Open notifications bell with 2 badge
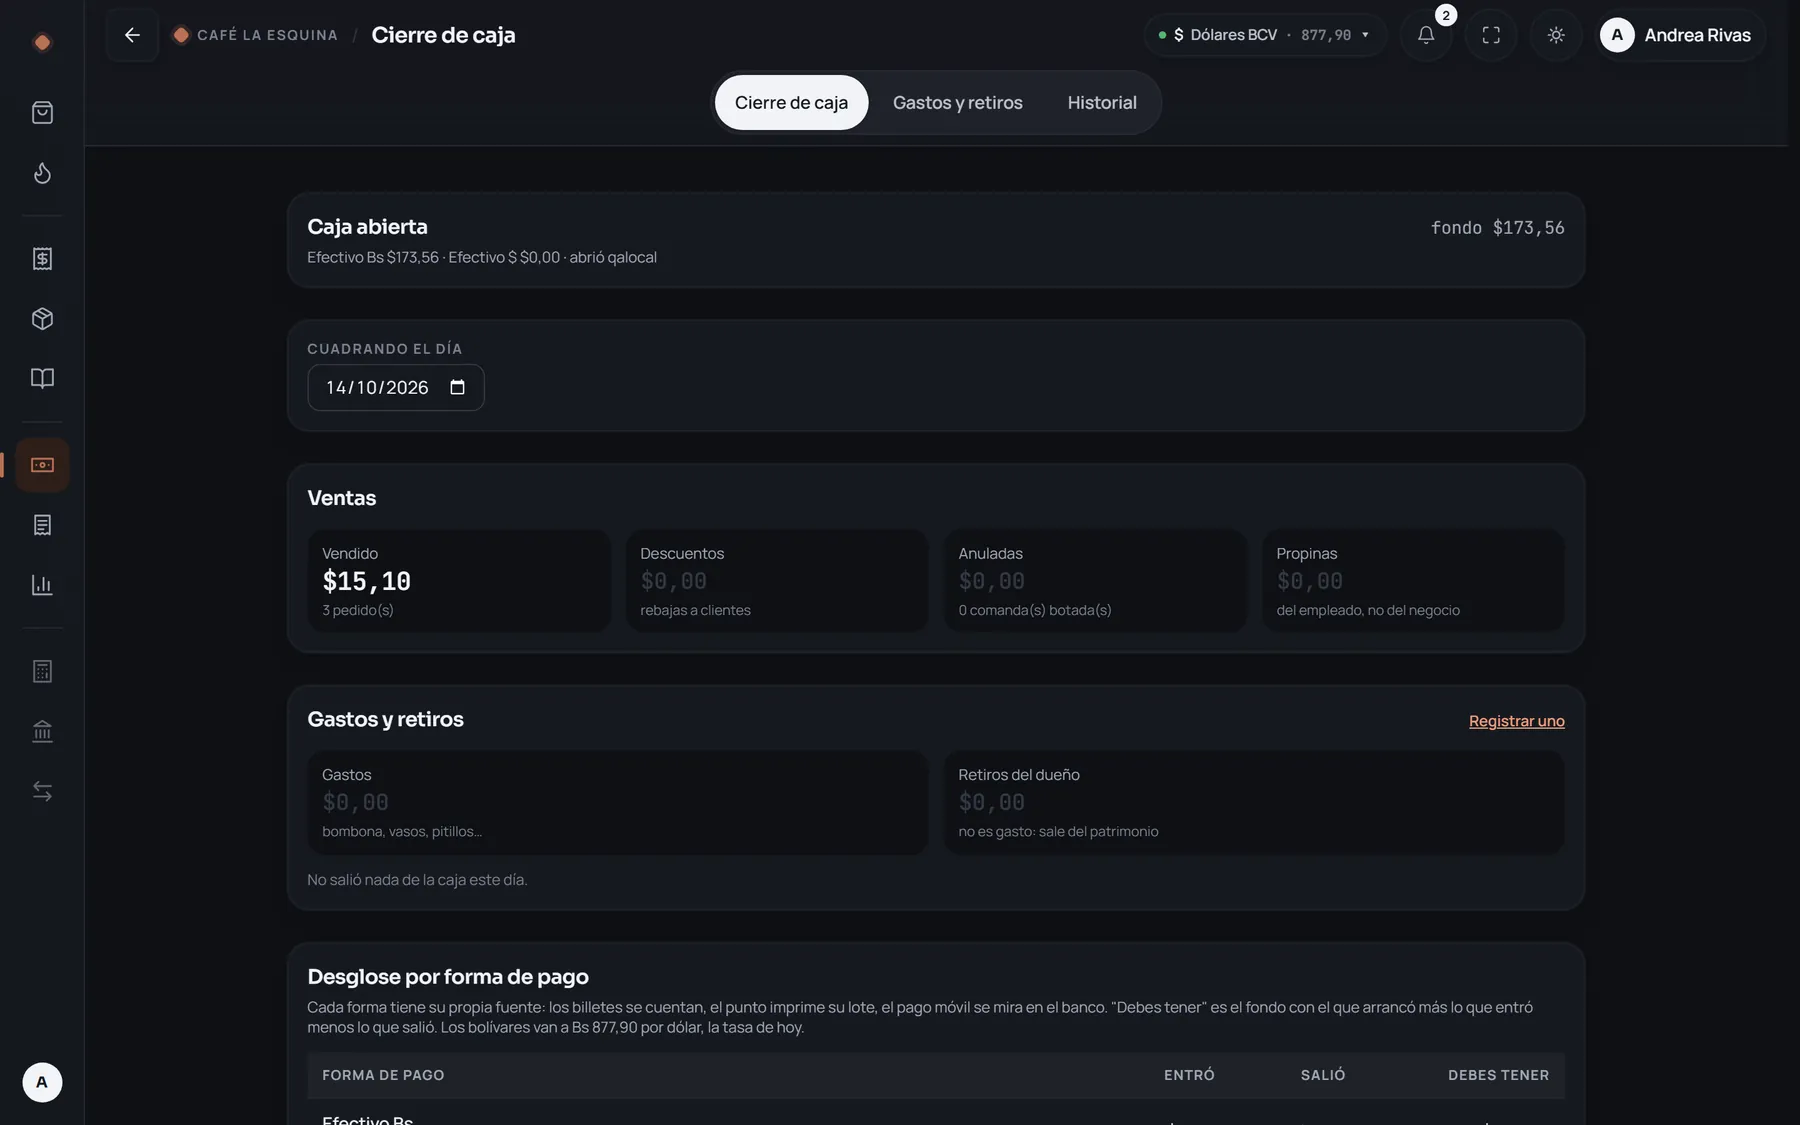The height and width of the screenshot is (1125, 1800). 1426,35
